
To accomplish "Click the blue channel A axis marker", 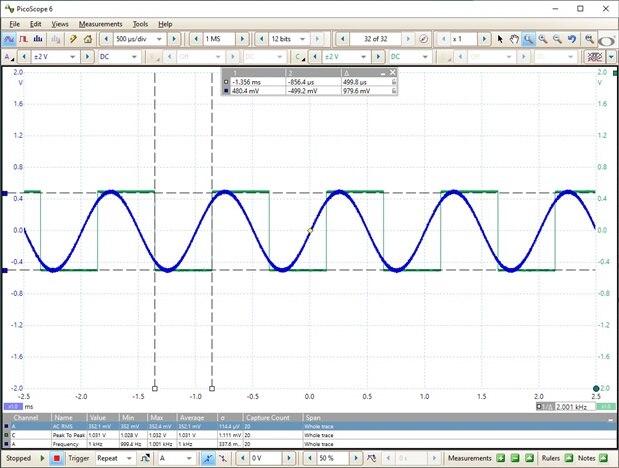I will pyautogui.click(x=4, y=194).
